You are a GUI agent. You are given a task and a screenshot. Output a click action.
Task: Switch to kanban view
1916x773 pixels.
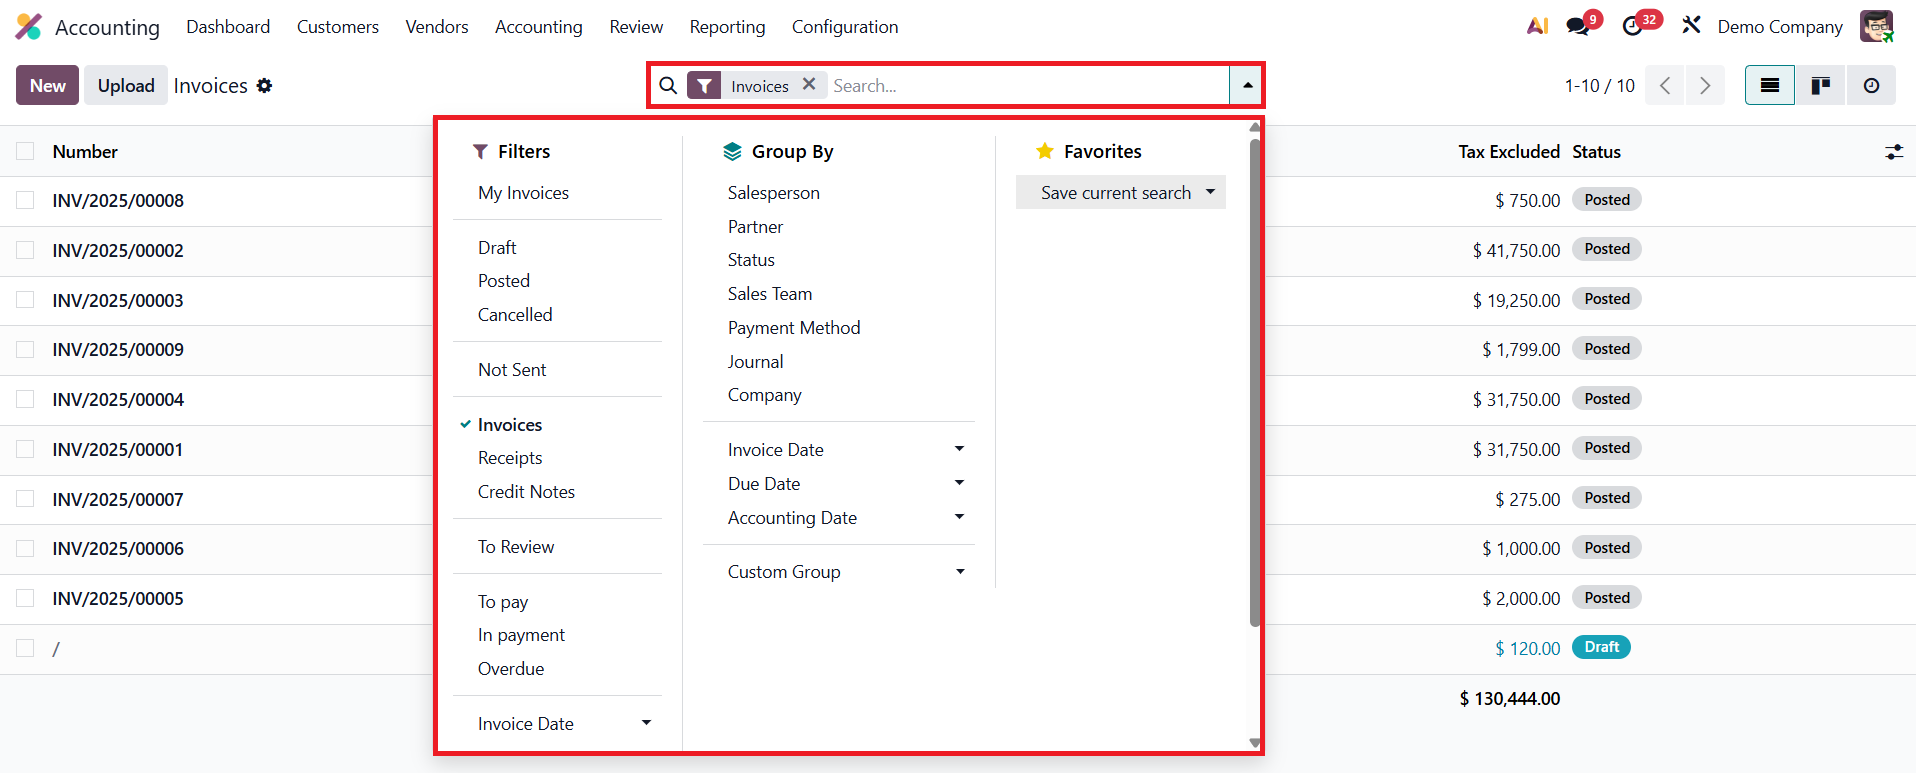click(1821, 86)
